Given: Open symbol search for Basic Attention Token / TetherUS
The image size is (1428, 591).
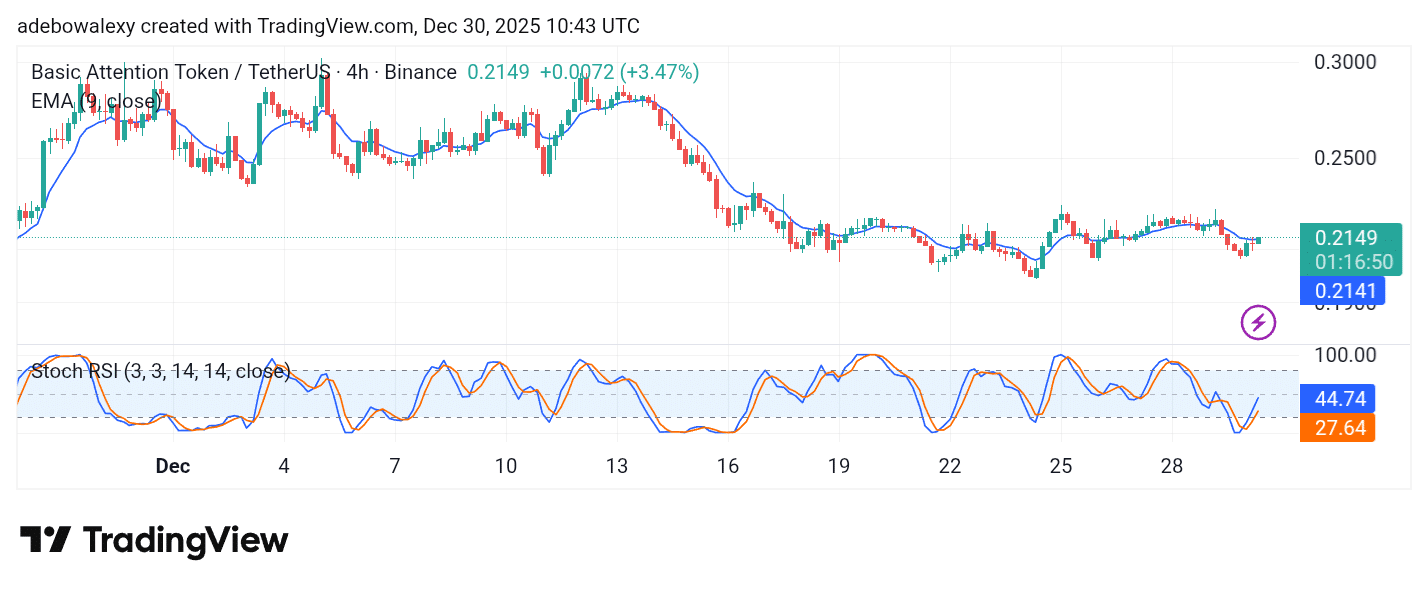Looking at the screenshot, I should pos(180,71).
